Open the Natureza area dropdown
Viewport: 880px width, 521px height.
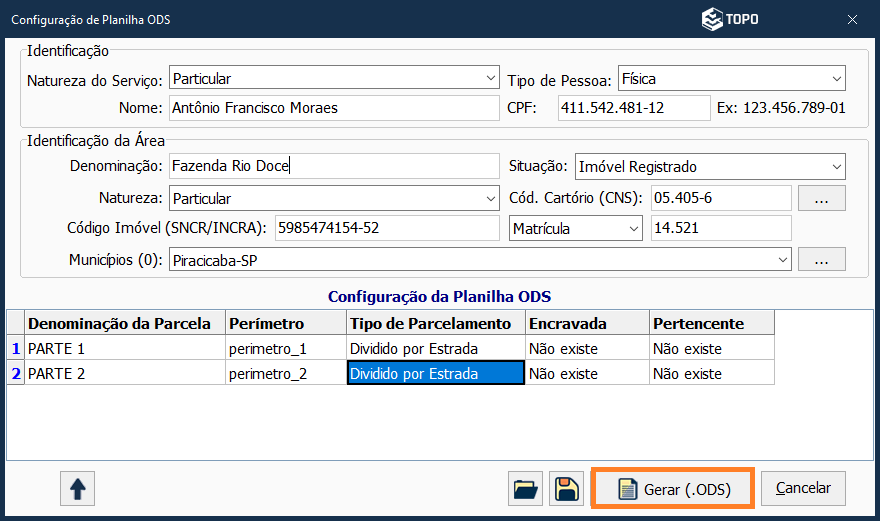tap(490, 198)
